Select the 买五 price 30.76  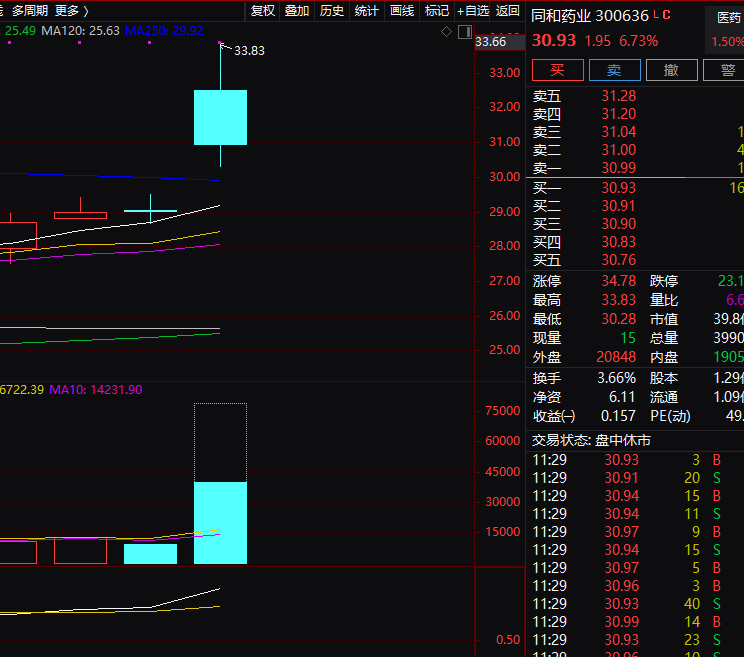pyautogui.click(x=619, y=260)
